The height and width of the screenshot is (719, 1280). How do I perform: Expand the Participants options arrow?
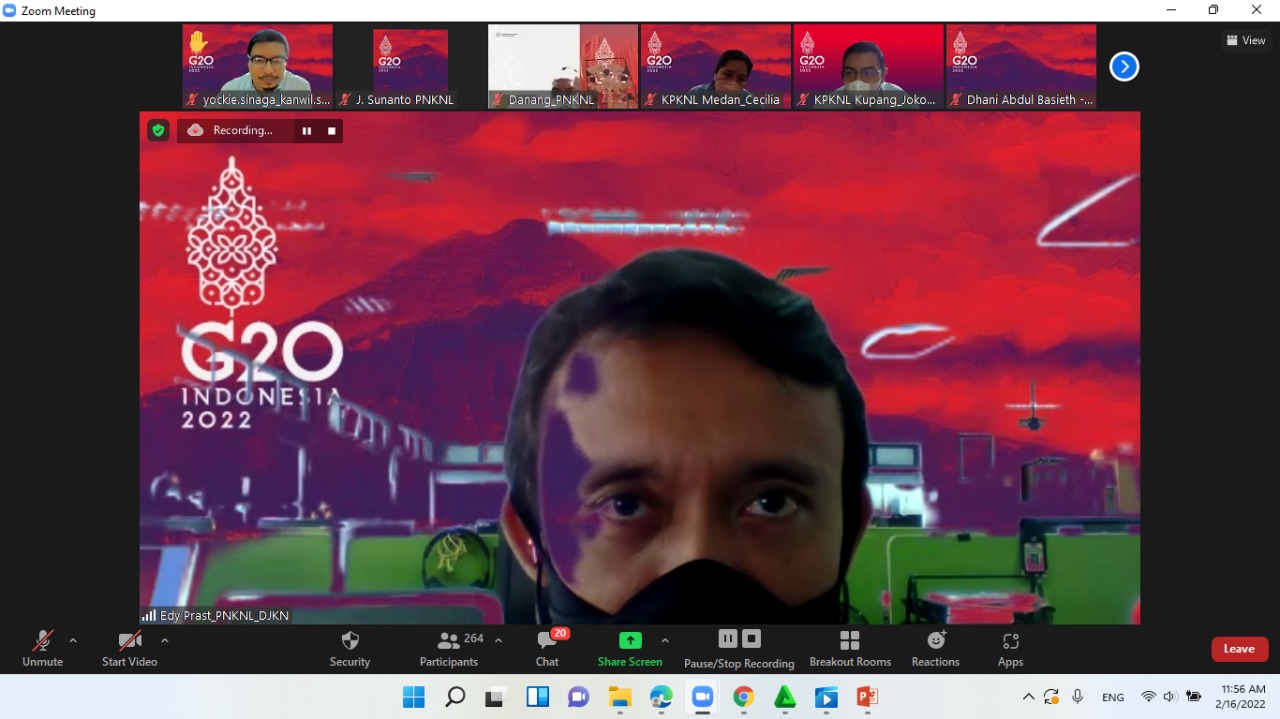(499, 640)
